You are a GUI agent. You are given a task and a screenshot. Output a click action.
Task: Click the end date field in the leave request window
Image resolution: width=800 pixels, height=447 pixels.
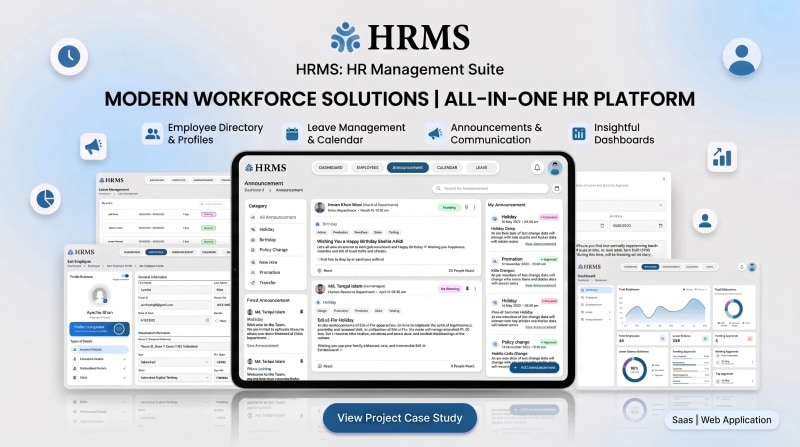click(637, 226)
